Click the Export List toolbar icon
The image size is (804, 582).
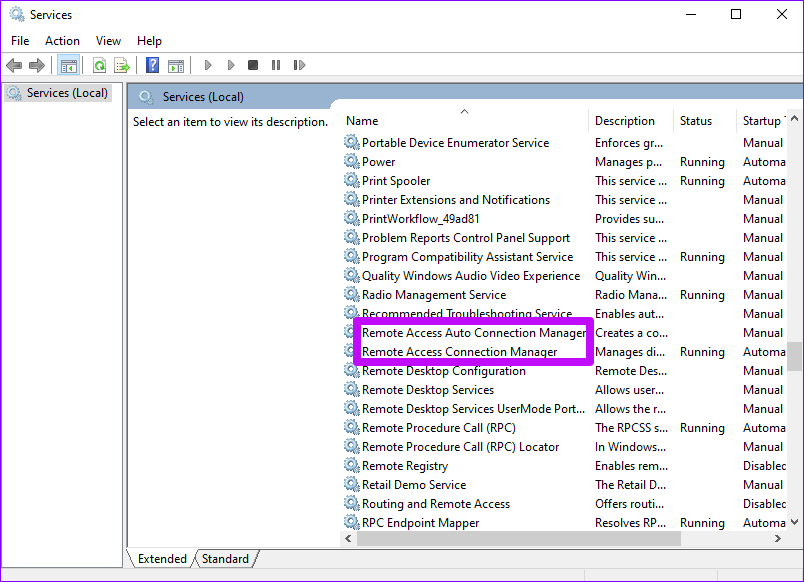click(122, 65)
